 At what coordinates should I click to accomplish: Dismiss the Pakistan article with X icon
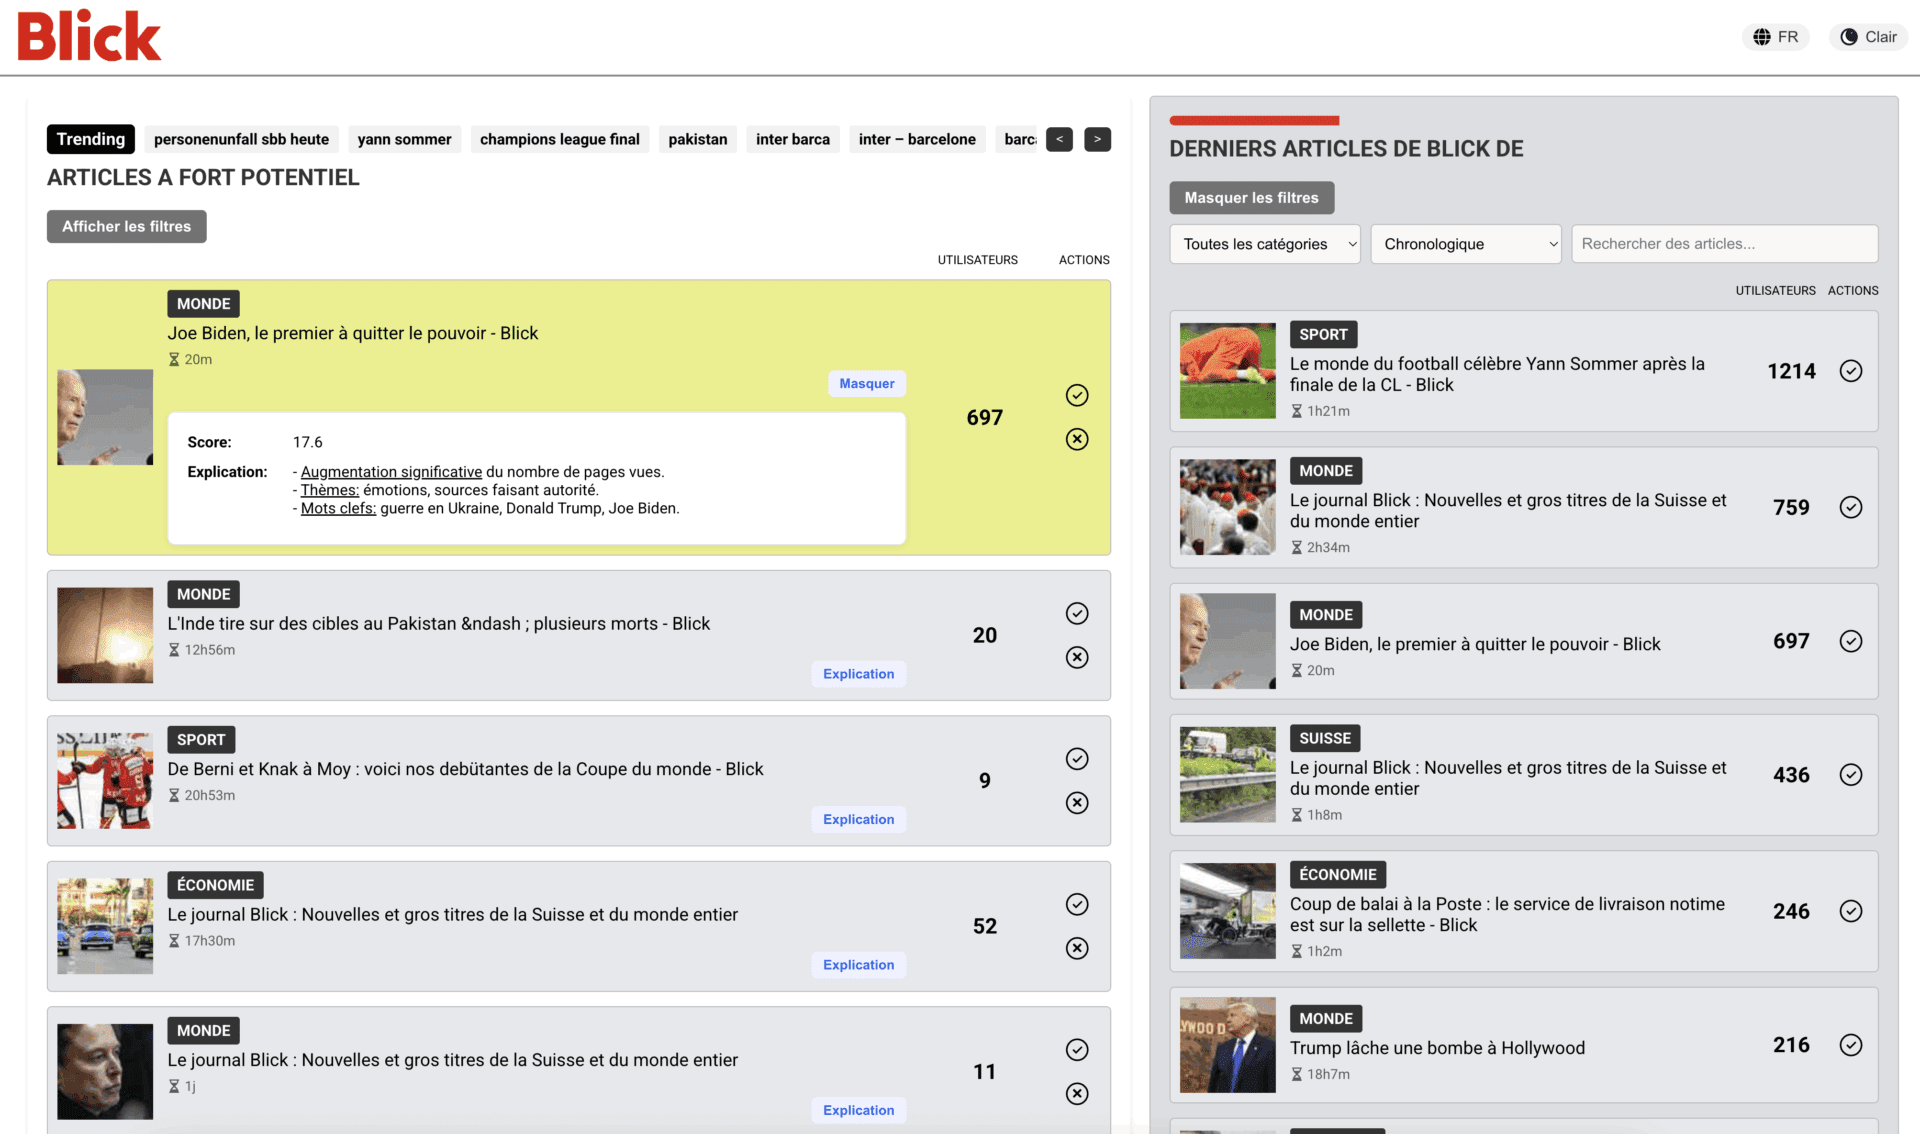1077,657
